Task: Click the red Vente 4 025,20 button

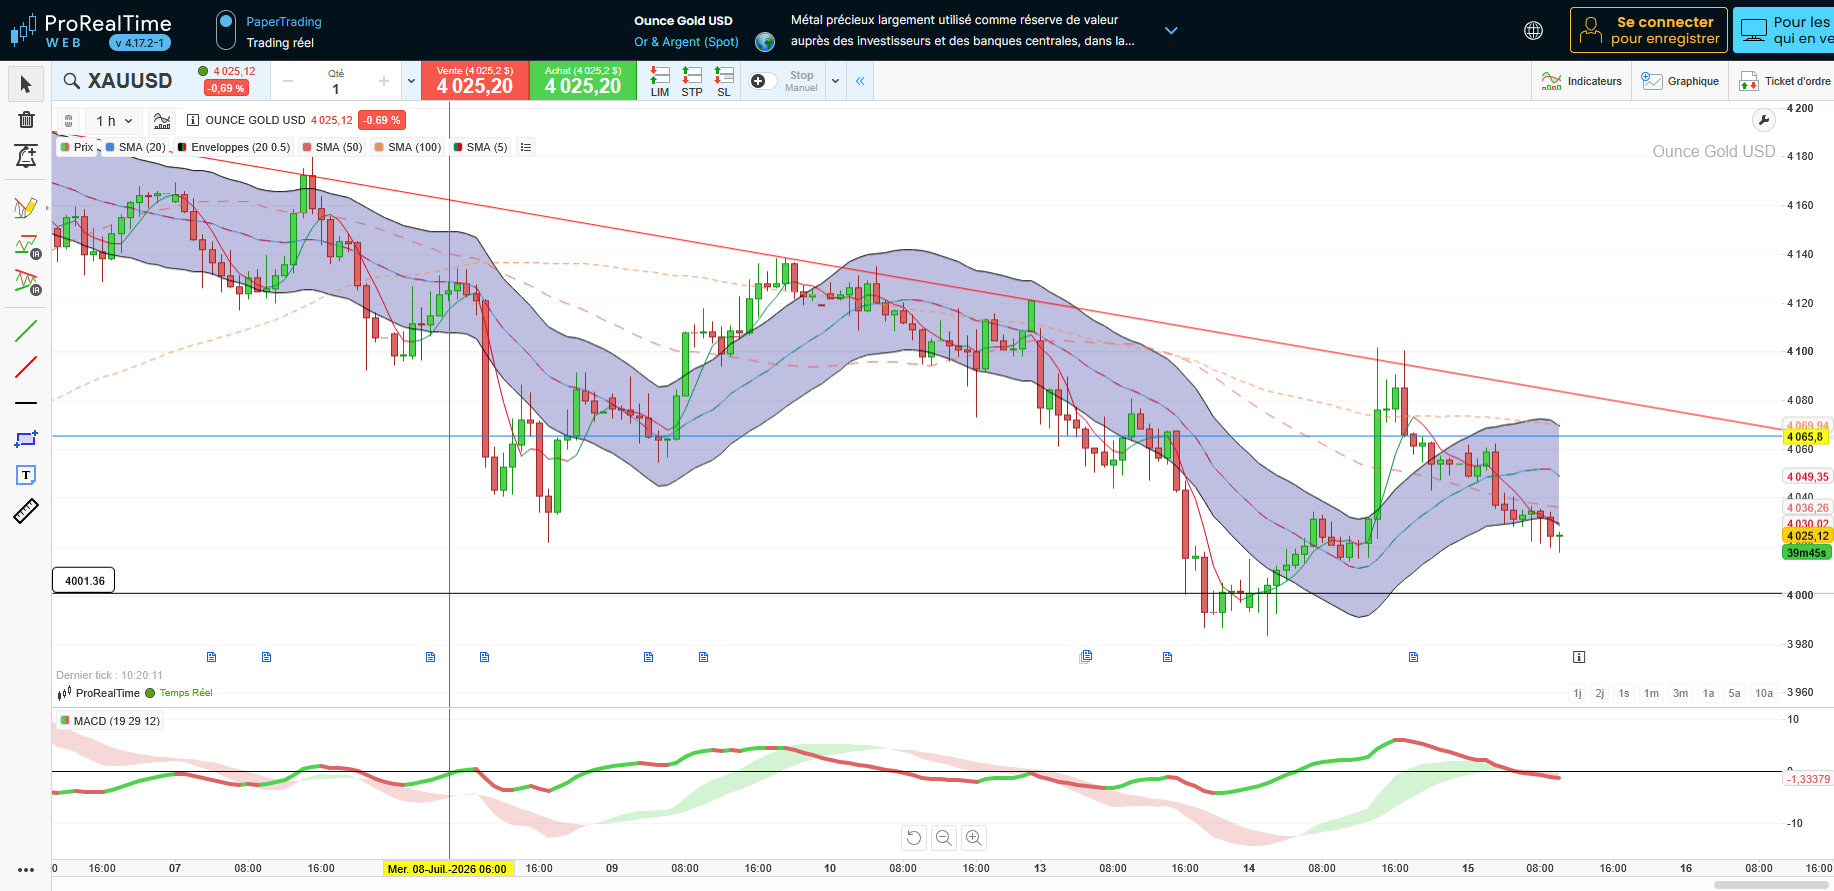Action: point(475,81)
